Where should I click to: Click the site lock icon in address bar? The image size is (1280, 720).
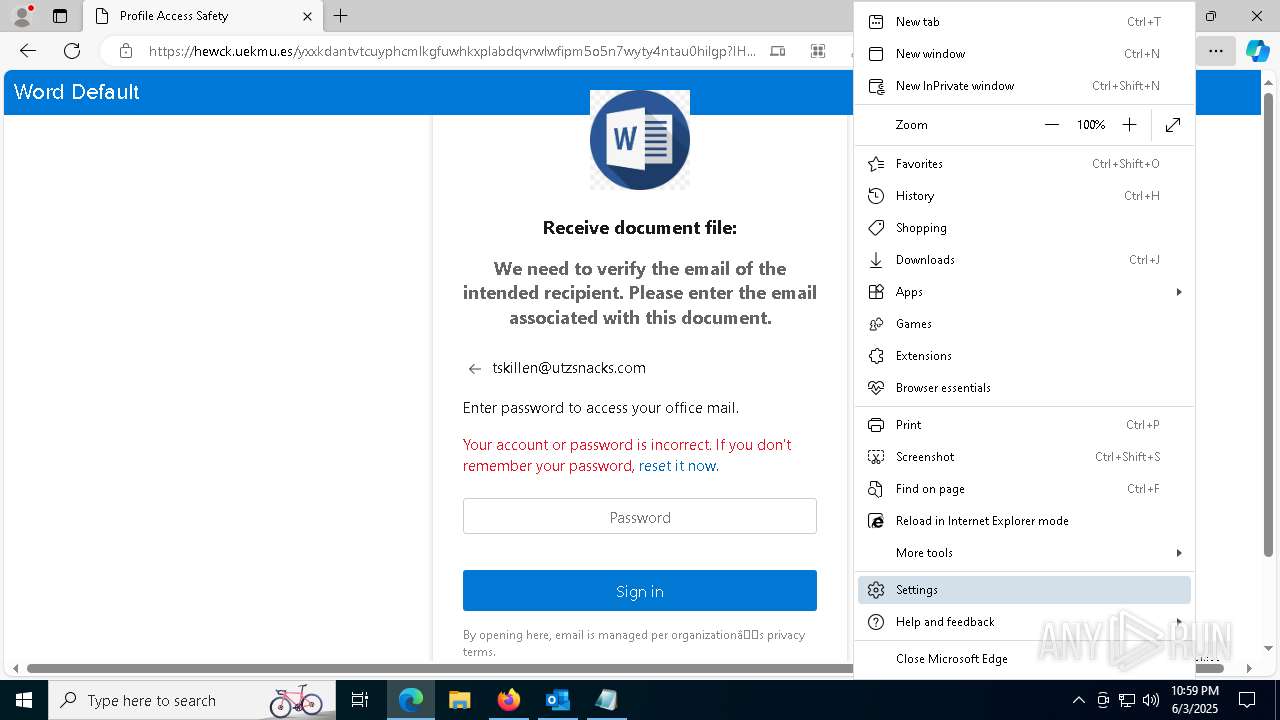pyautogui.click(x=125, y=51)
